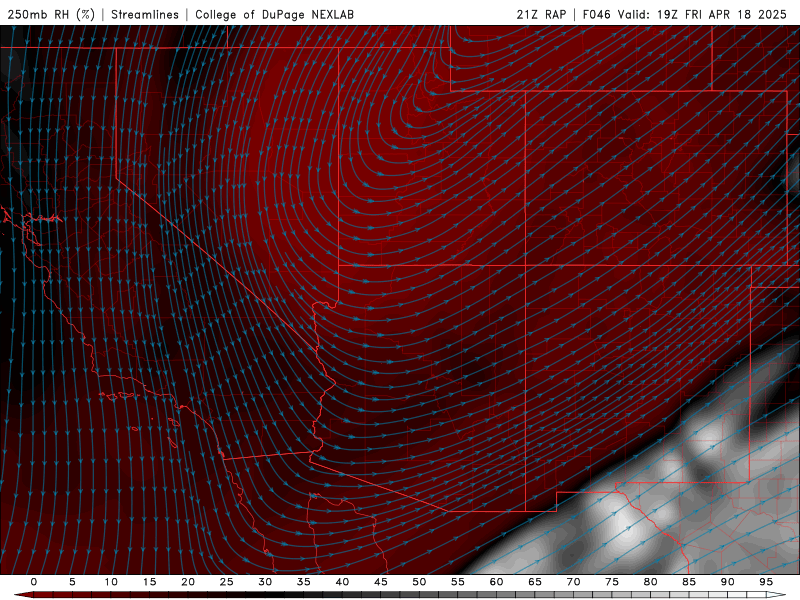Viewport: 800px width, 600px height.
Task: Click the colorbar value label 70
Action: (x=573, y=582)
